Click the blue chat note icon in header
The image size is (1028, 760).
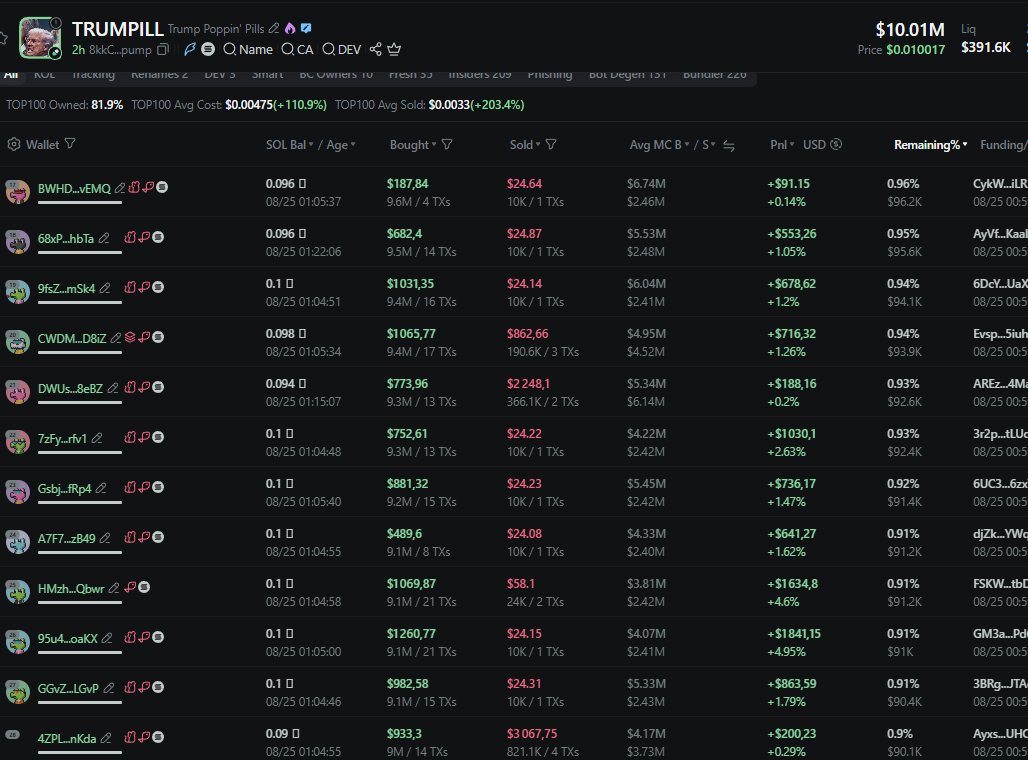[306, 28]
